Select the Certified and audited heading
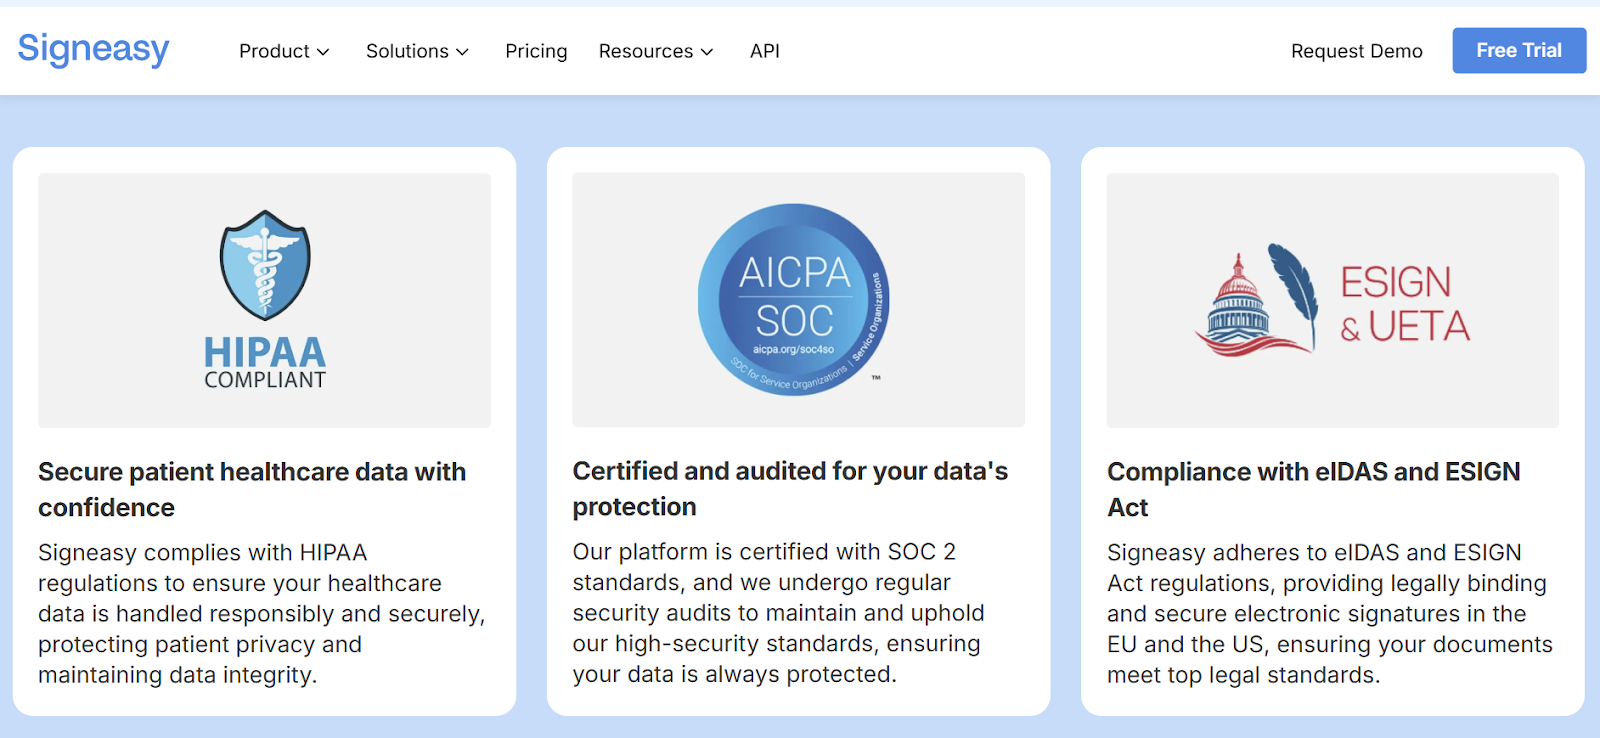Screen dimensions: 1600x738 click(790, 488)
